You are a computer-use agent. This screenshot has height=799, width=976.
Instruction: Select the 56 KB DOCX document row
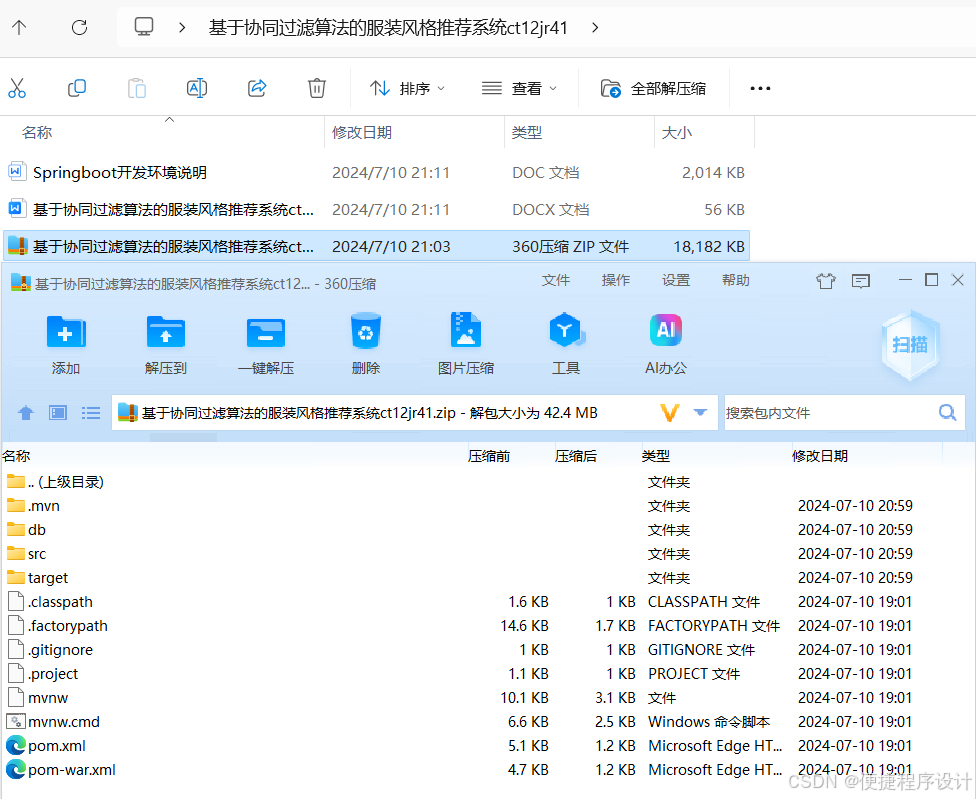coord(376,210)
